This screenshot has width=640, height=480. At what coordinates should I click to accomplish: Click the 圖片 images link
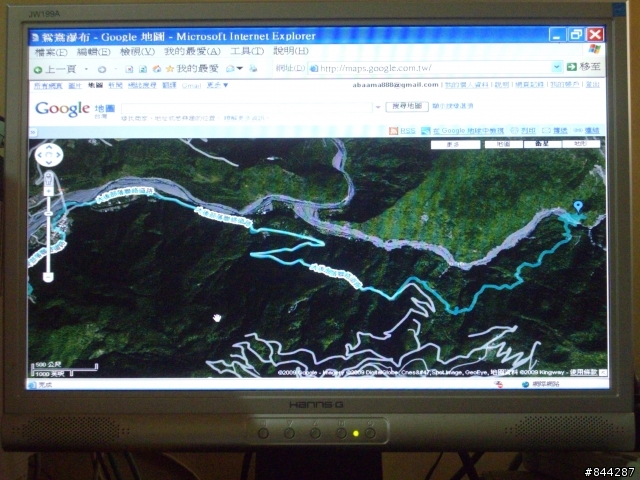click(x=75, y=86)
